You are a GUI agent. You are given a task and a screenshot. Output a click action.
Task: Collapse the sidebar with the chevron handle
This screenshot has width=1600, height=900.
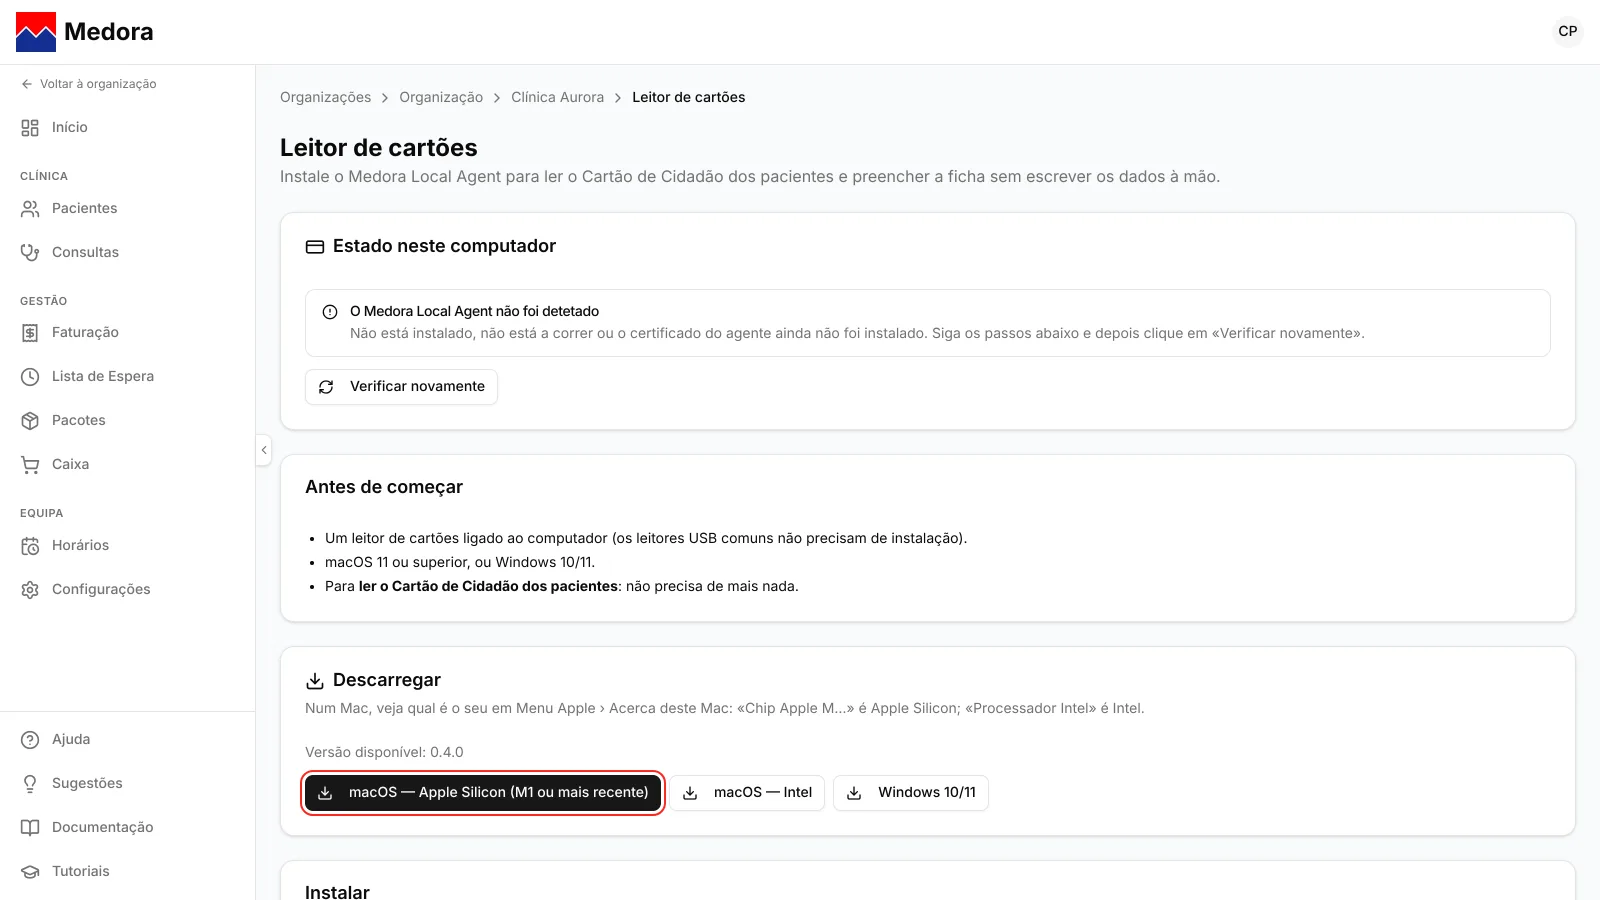click(264, 450)
